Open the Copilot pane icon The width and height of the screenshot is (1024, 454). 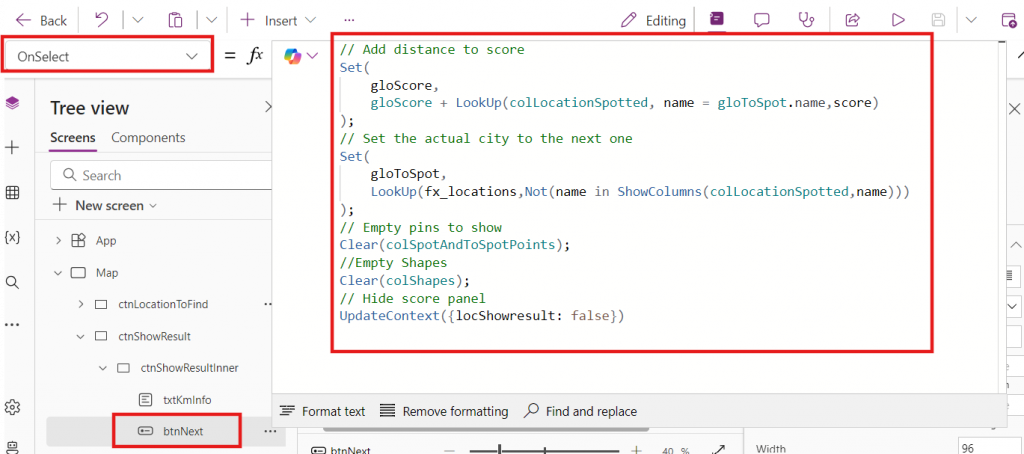click(x=717, y=20)
